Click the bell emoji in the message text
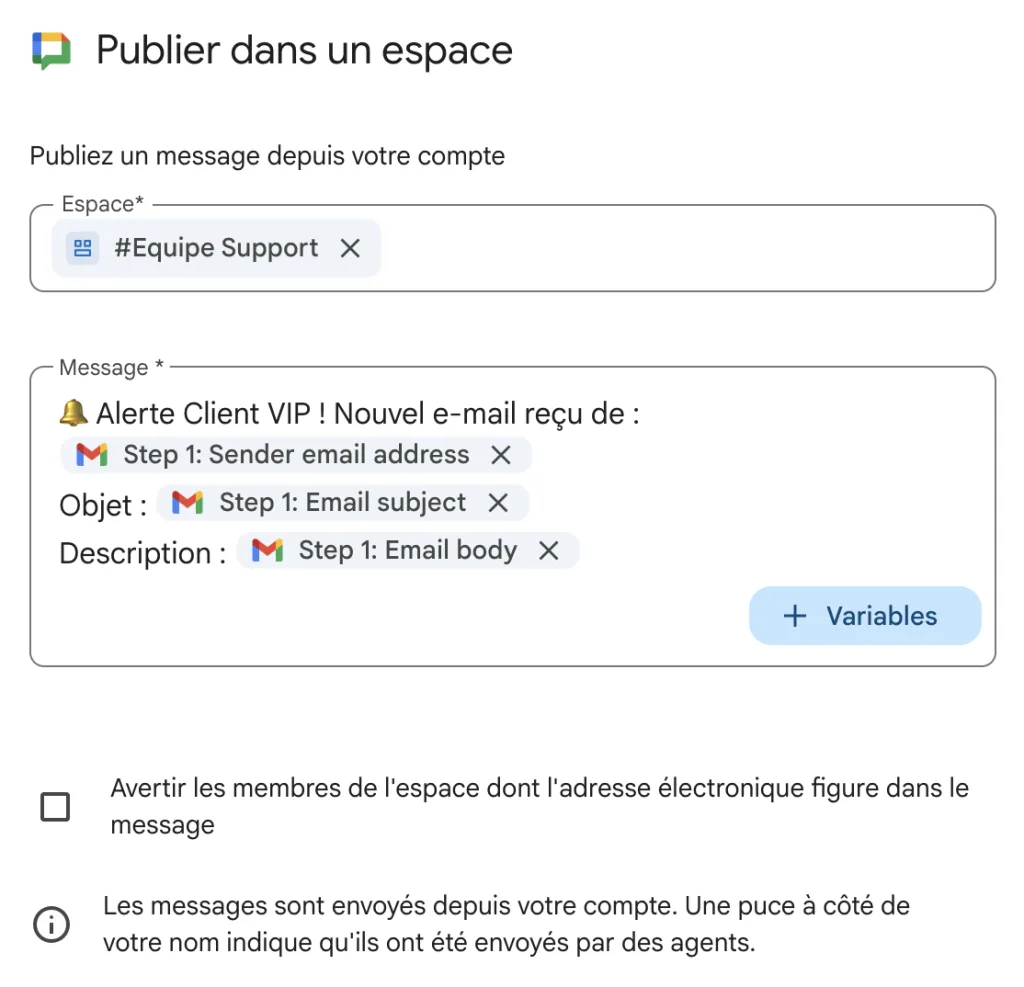This screenshot has width=1024, height=987. [x=73, y=411]
